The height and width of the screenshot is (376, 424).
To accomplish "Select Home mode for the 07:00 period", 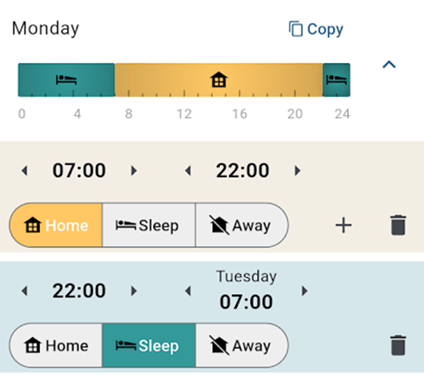I will 56,225.
